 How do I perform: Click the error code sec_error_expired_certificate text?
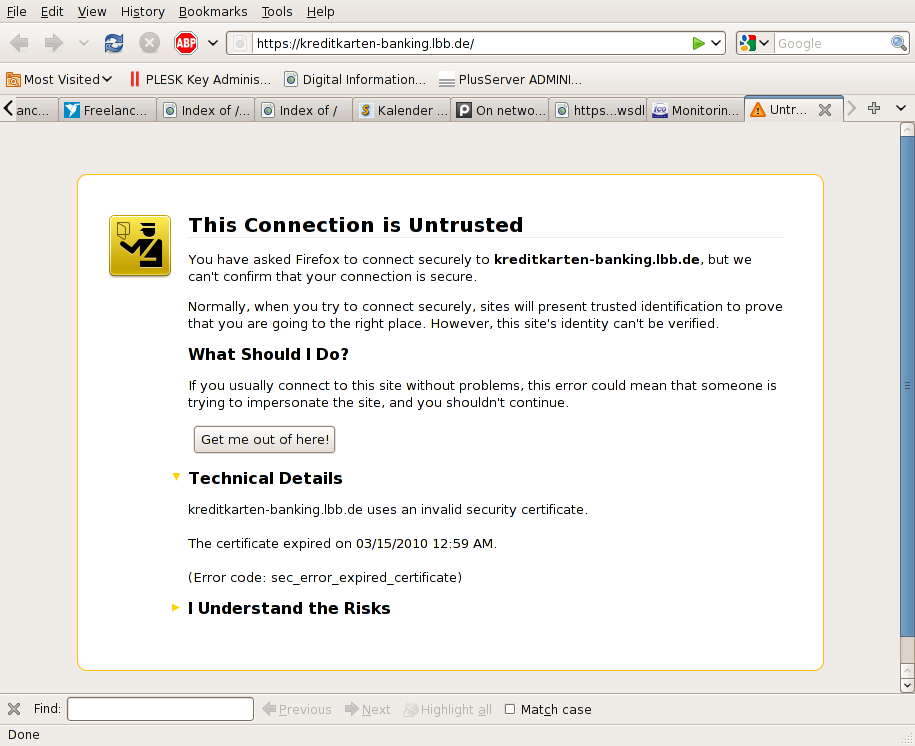tap(325, 577)
